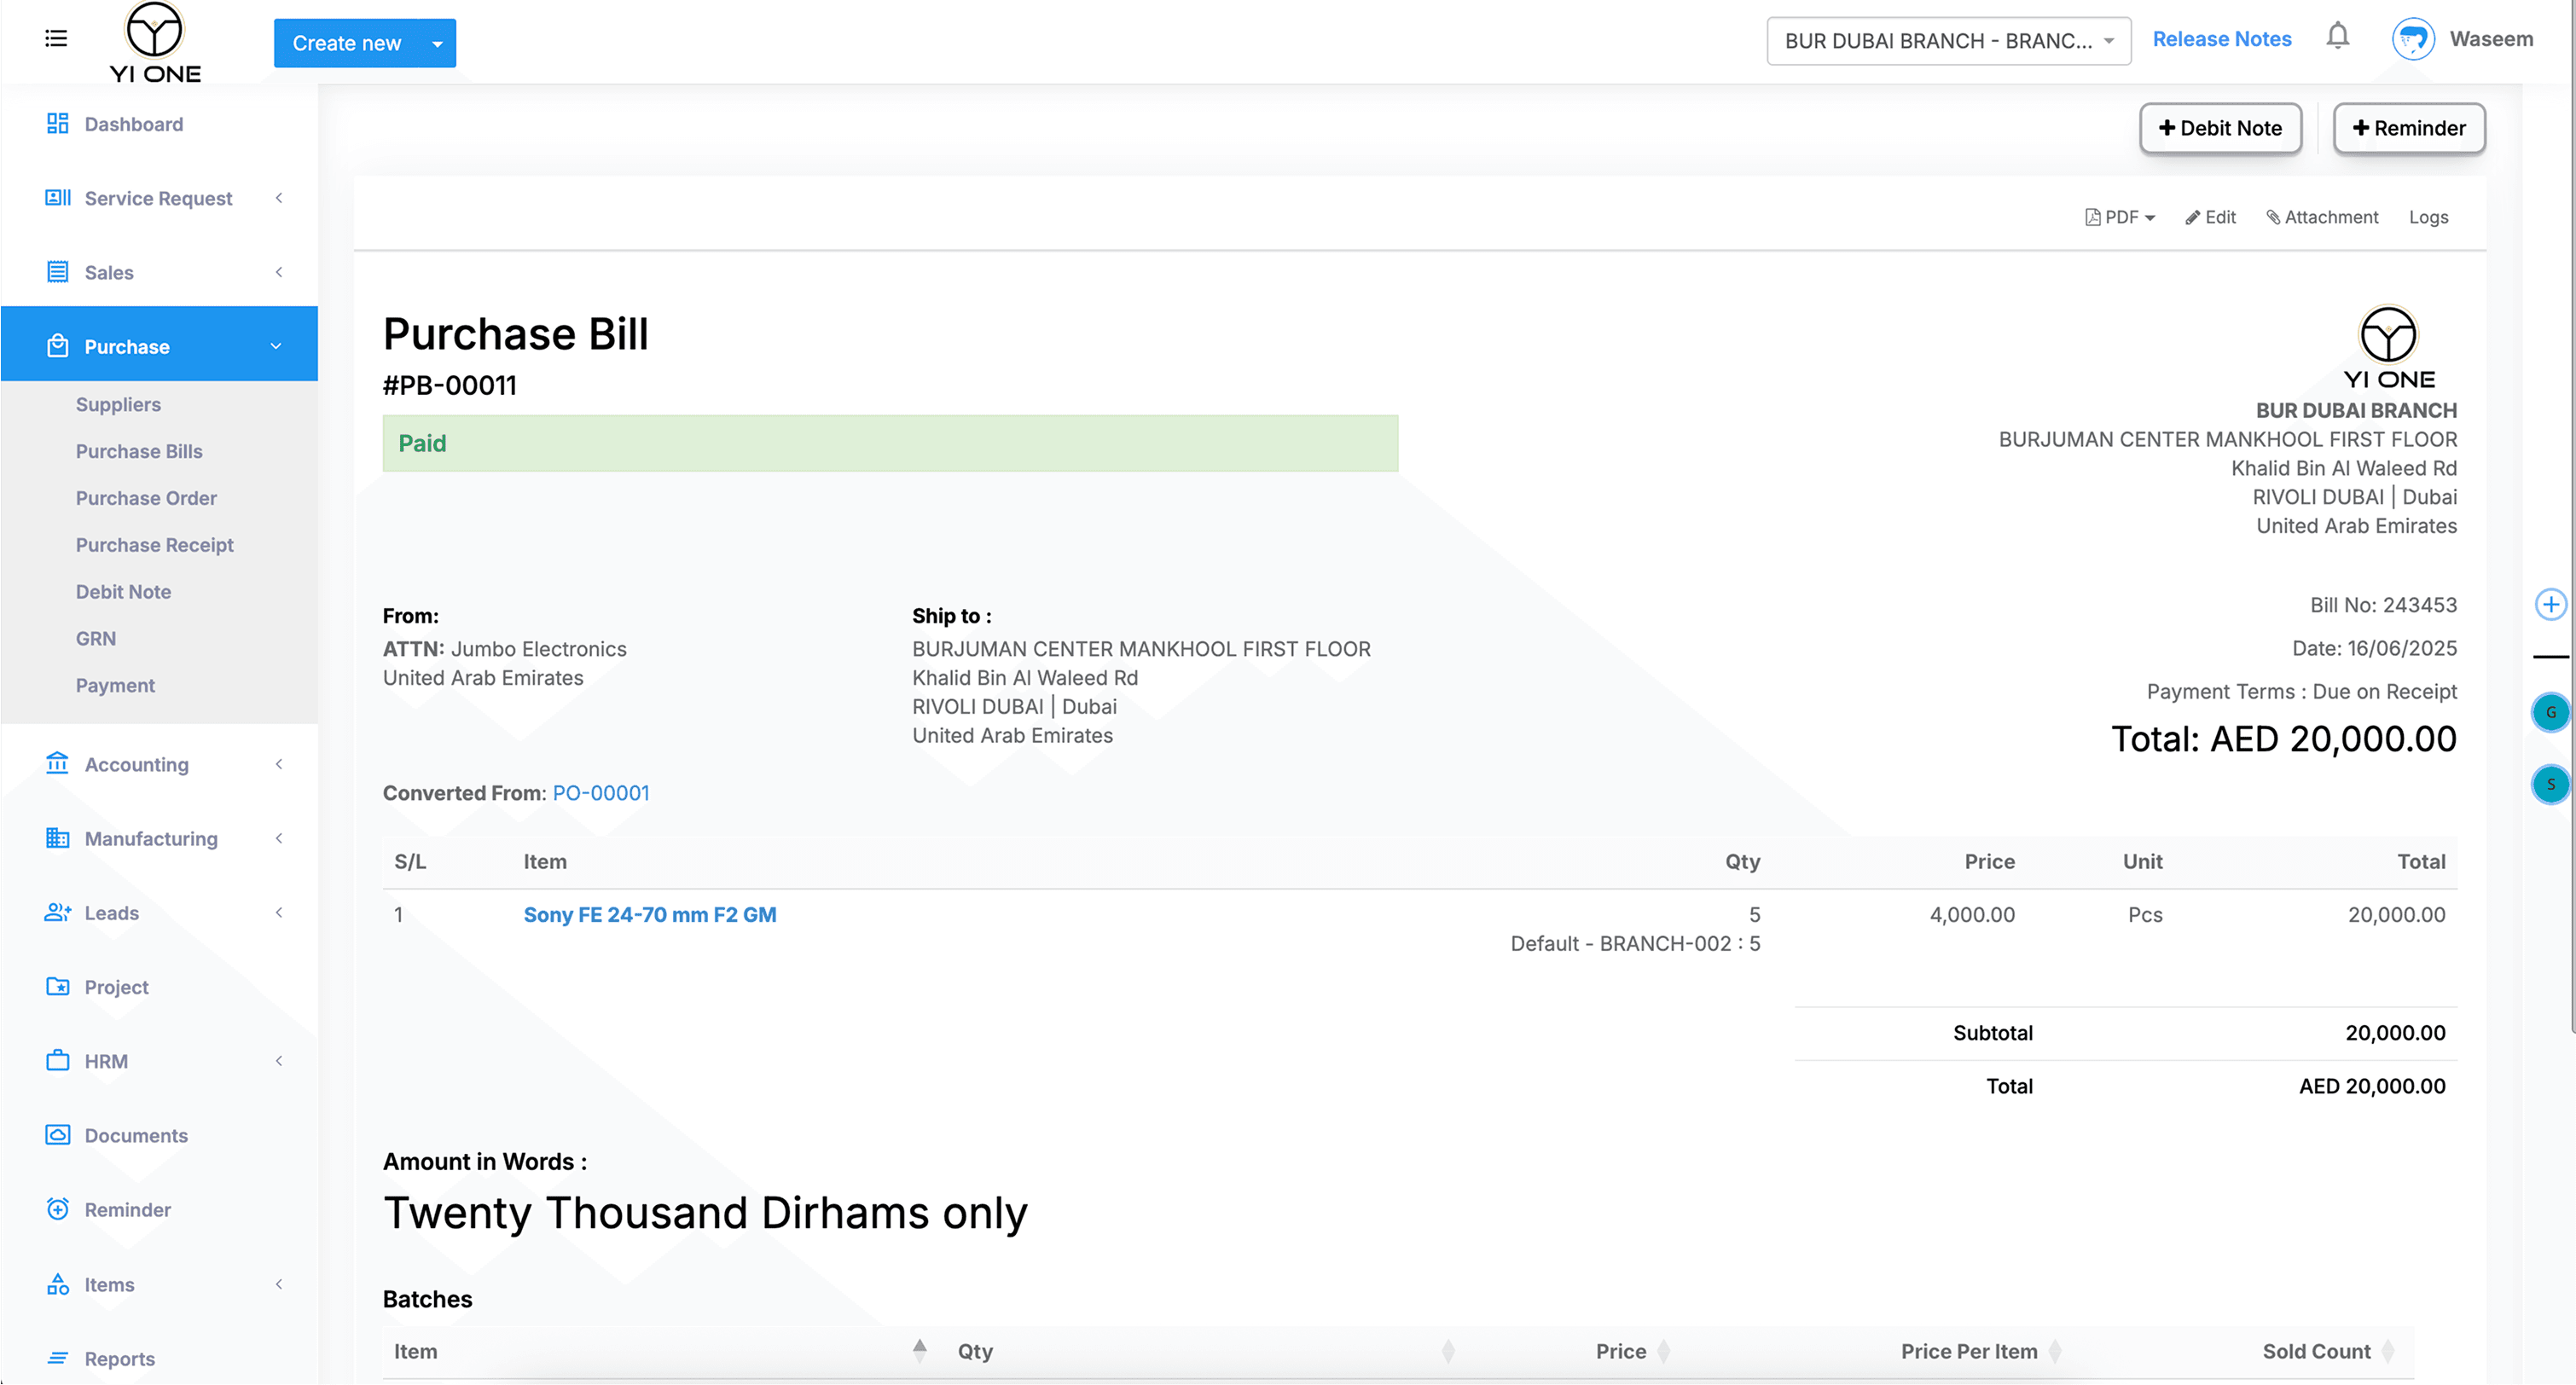Screen dimensions: 2576x1385
Task: Click the Service Request sidebar icon
Action: pos(57,198)
